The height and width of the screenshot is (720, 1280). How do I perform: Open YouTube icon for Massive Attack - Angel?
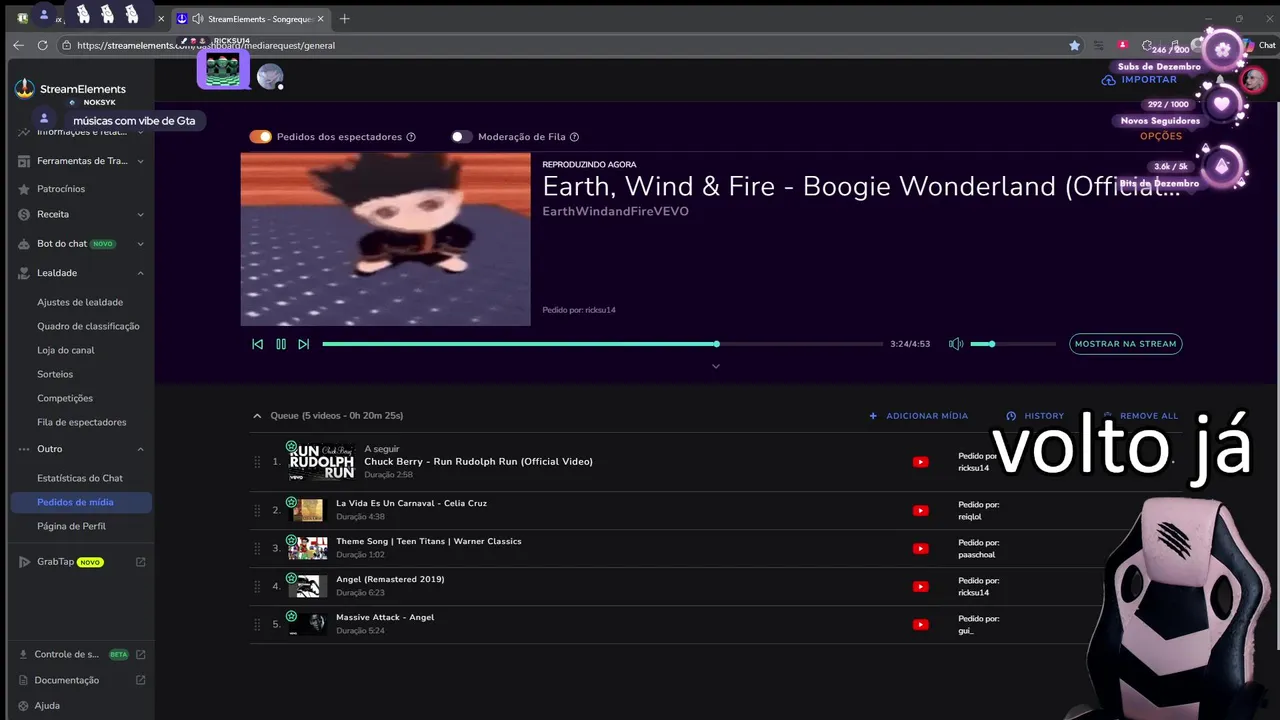pos(921,625)
